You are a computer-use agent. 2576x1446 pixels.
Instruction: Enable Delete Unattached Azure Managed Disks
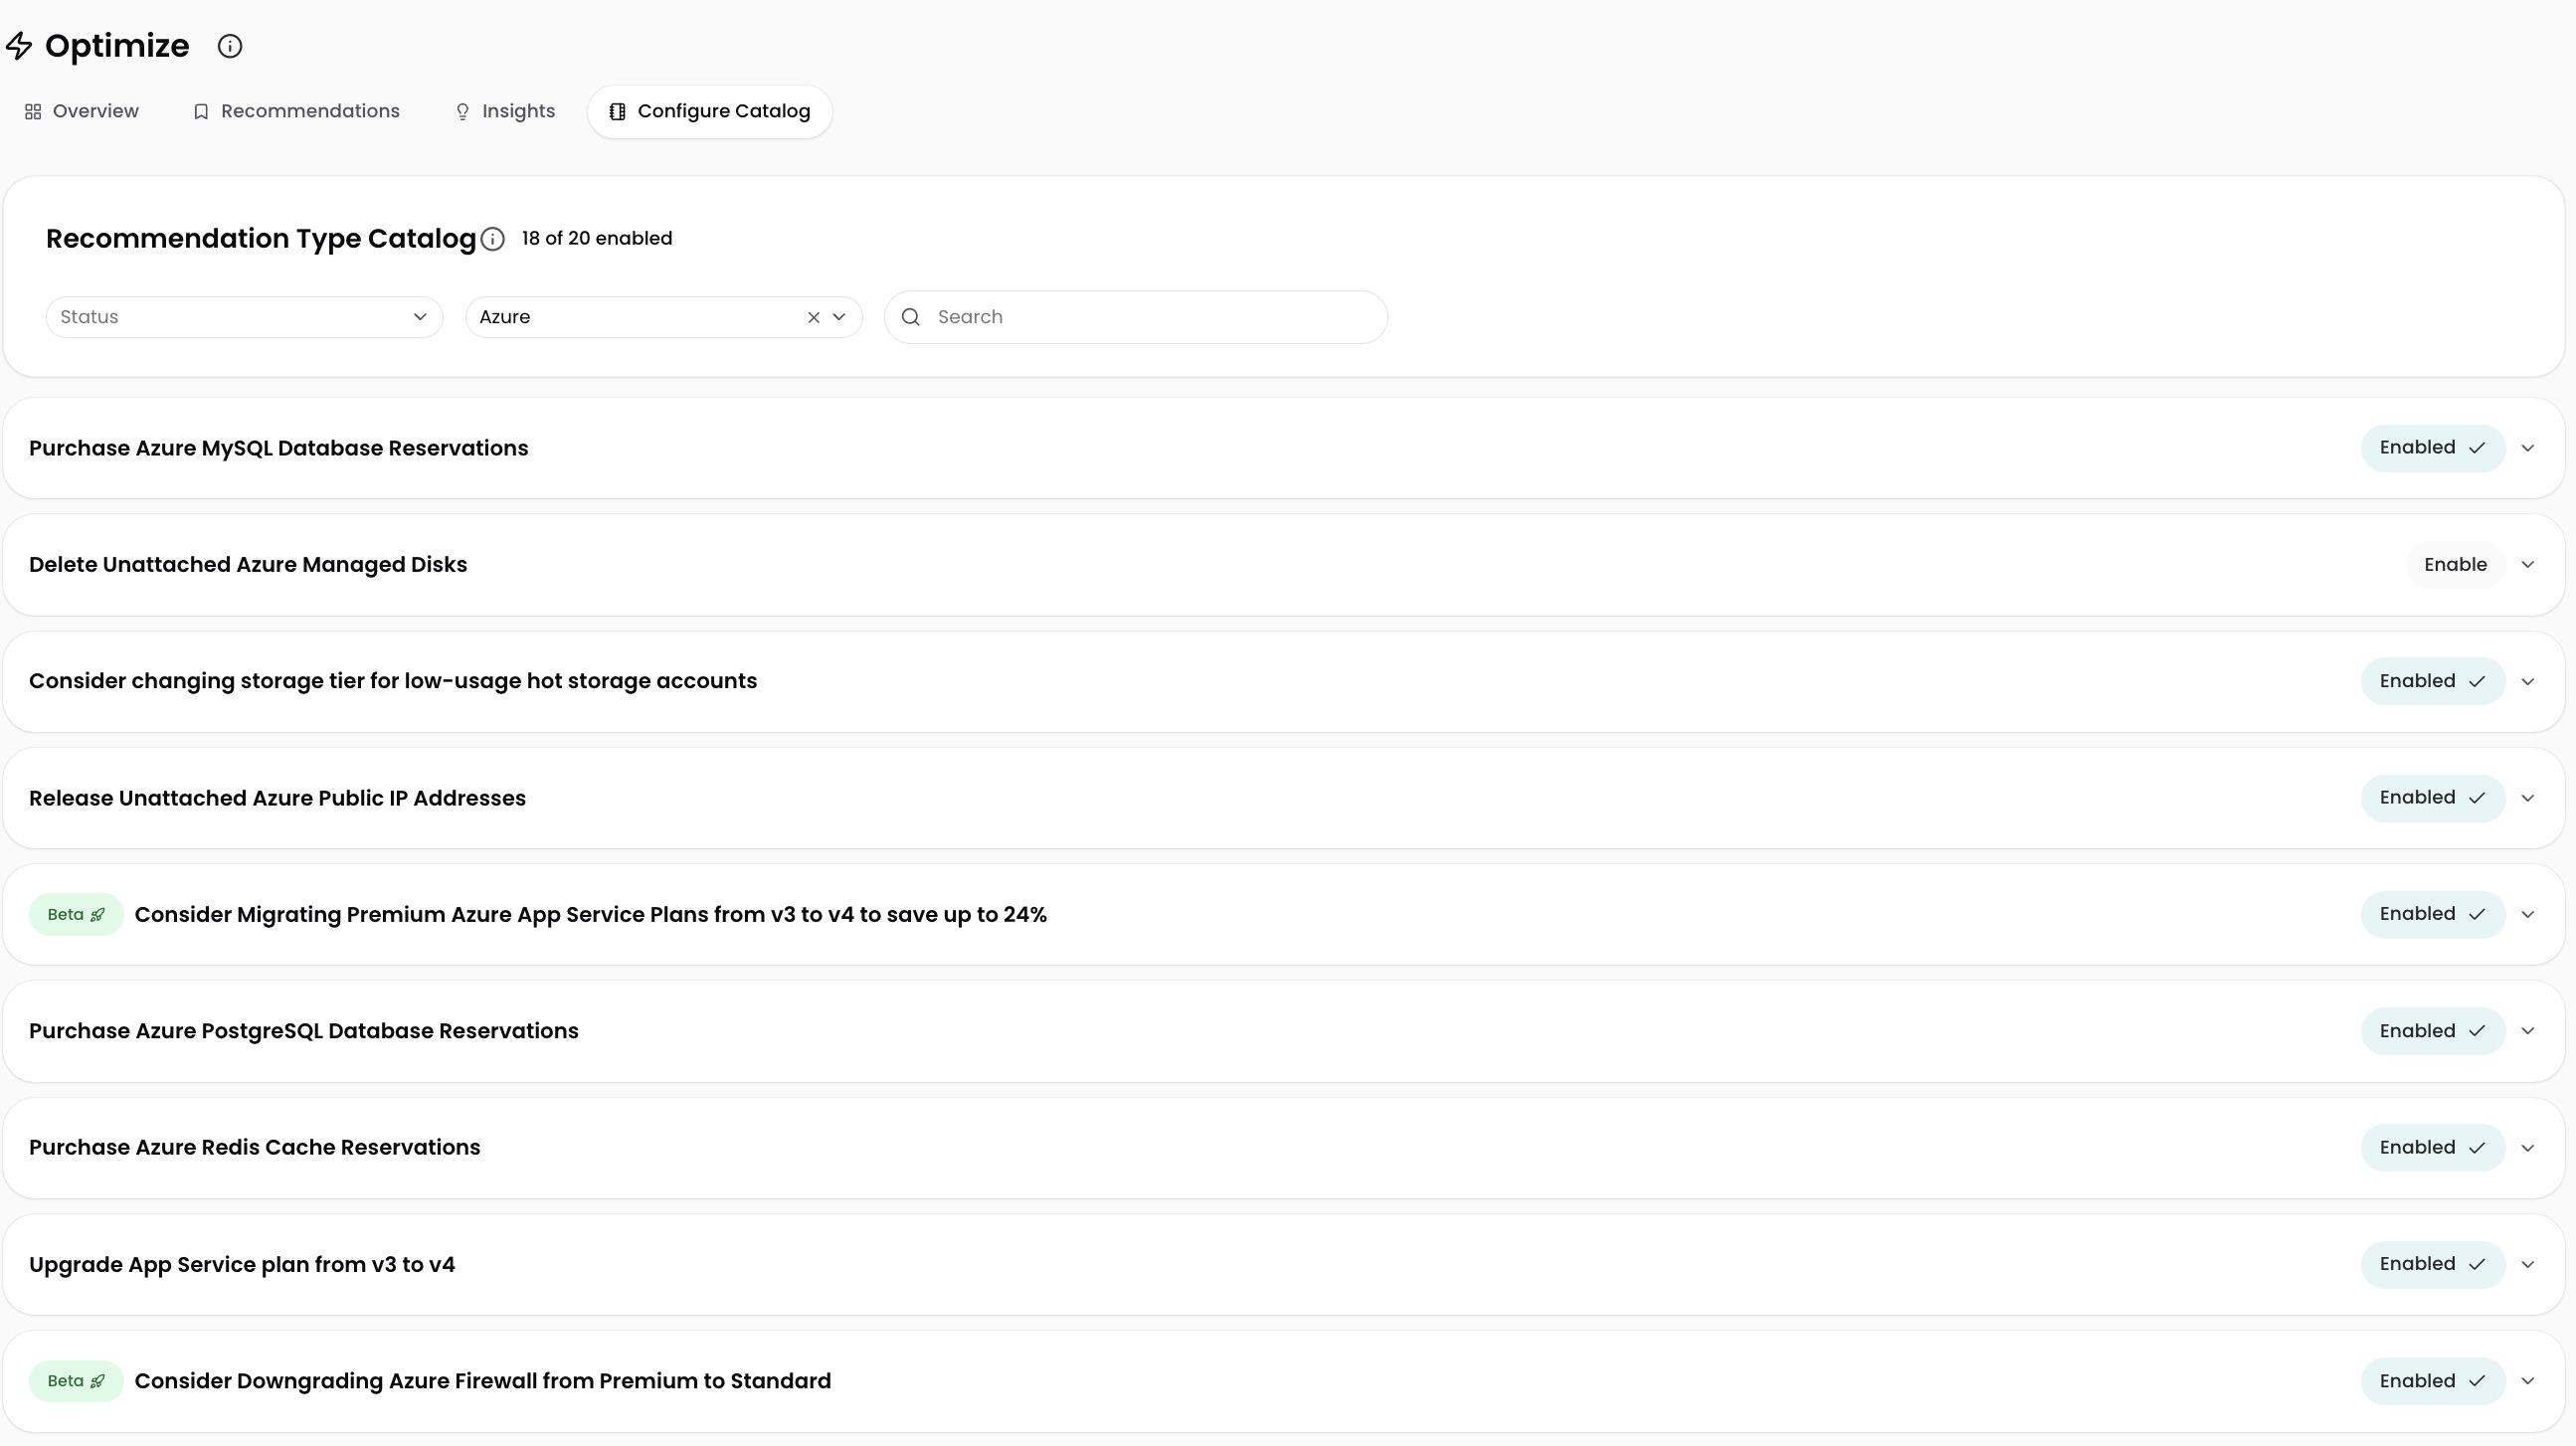click(x=2455, y=565)
